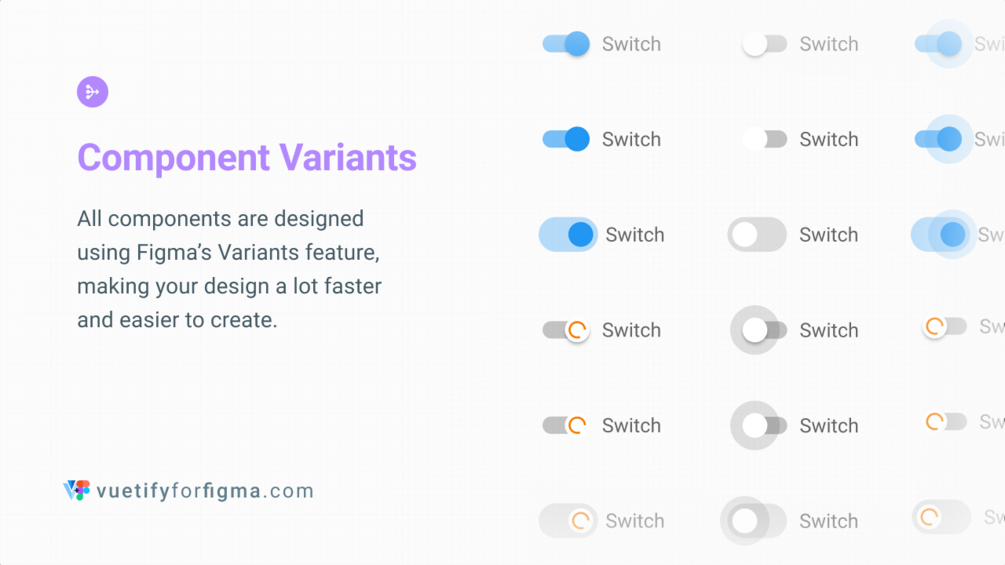Click the Switch label beside the solid blue switch
Image resolution: width=1005 pixels, height=565 pixels.
pyautogui.click(x=631, y=139)
